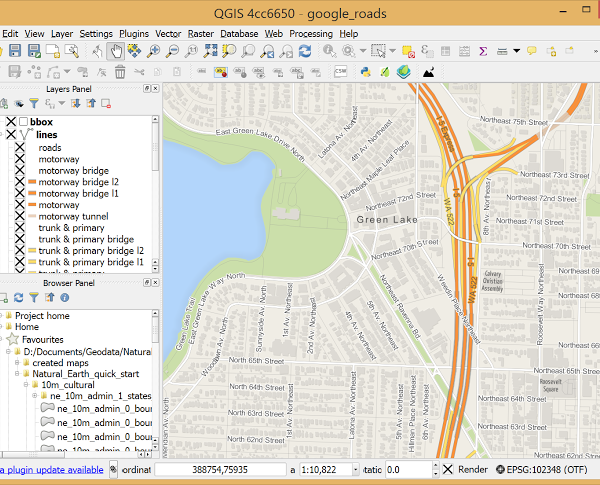Open the Processing menu
This screenshot has width=600, height=485.
311,34
